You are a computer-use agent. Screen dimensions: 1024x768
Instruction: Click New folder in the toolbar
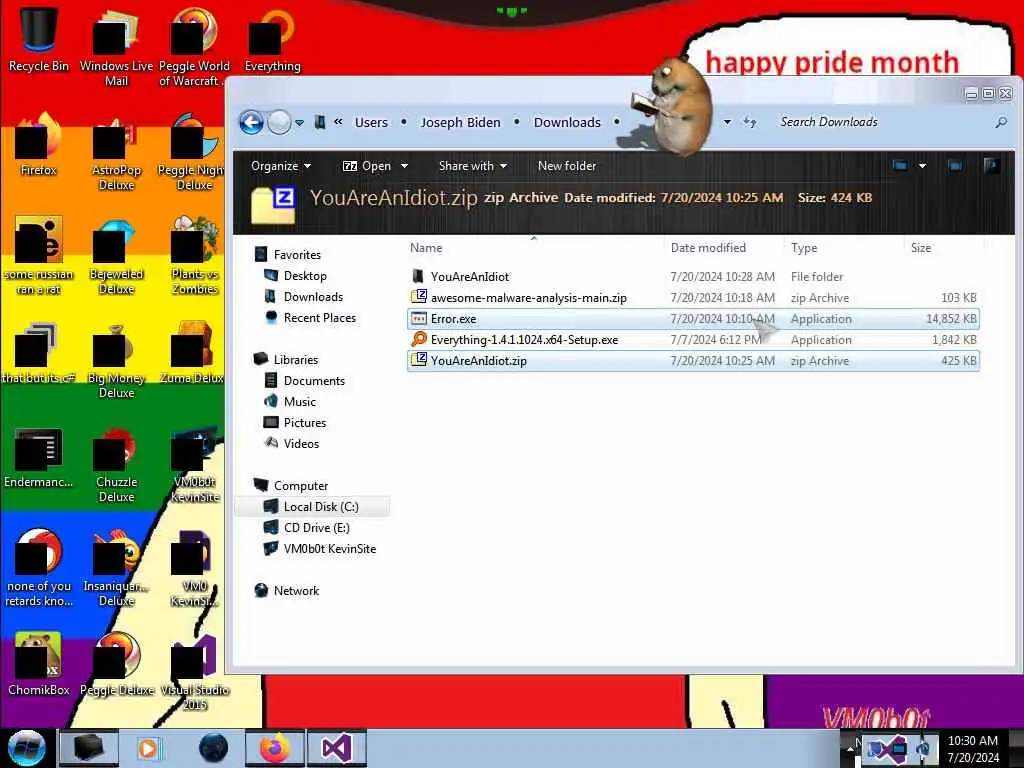point(567,166)
